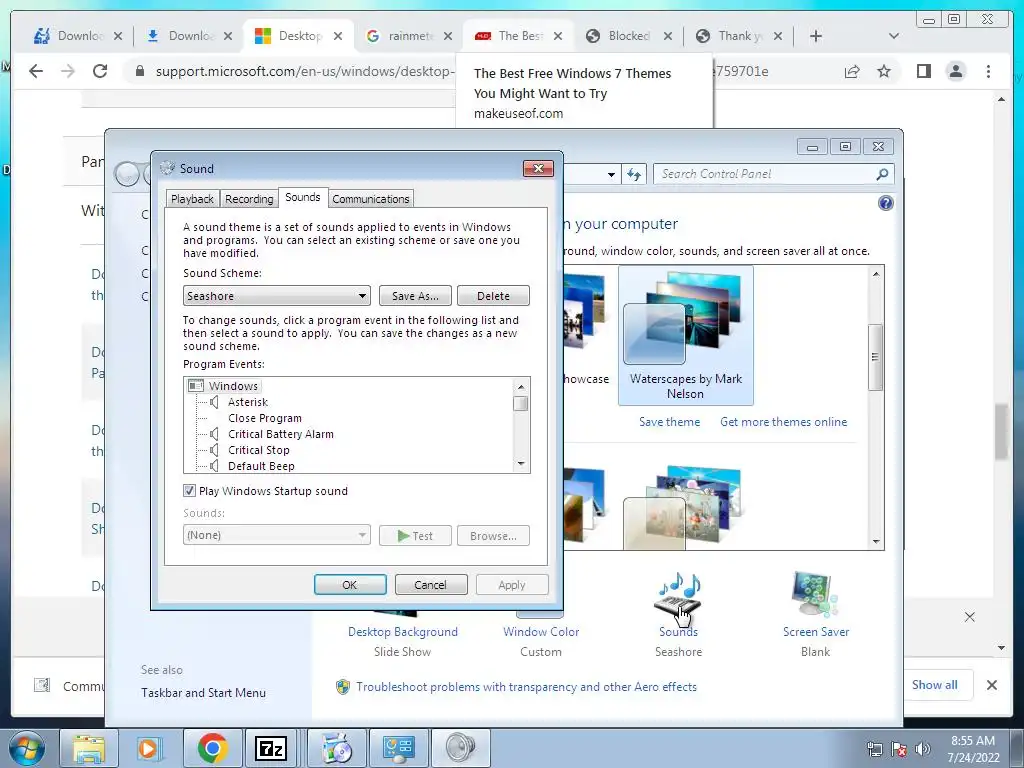
Task: Click the Chrome share page icon
Action: (x=852, y=71)
